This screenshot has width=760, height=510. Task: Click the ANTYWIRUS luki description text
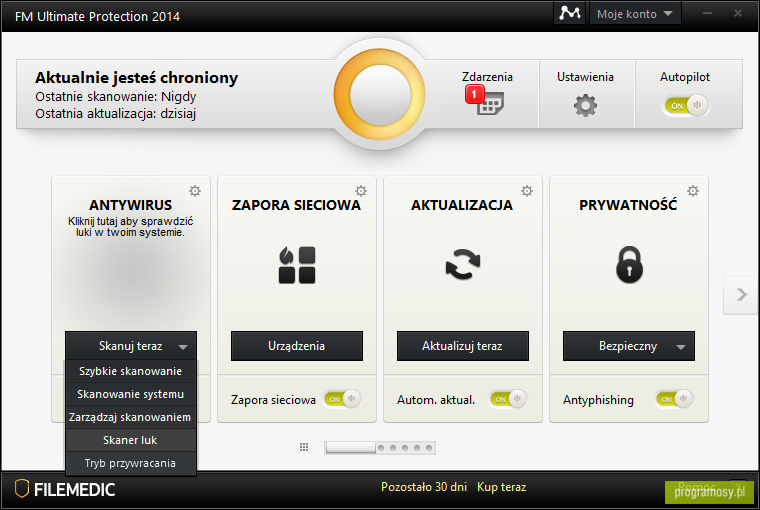click(130, 227)
